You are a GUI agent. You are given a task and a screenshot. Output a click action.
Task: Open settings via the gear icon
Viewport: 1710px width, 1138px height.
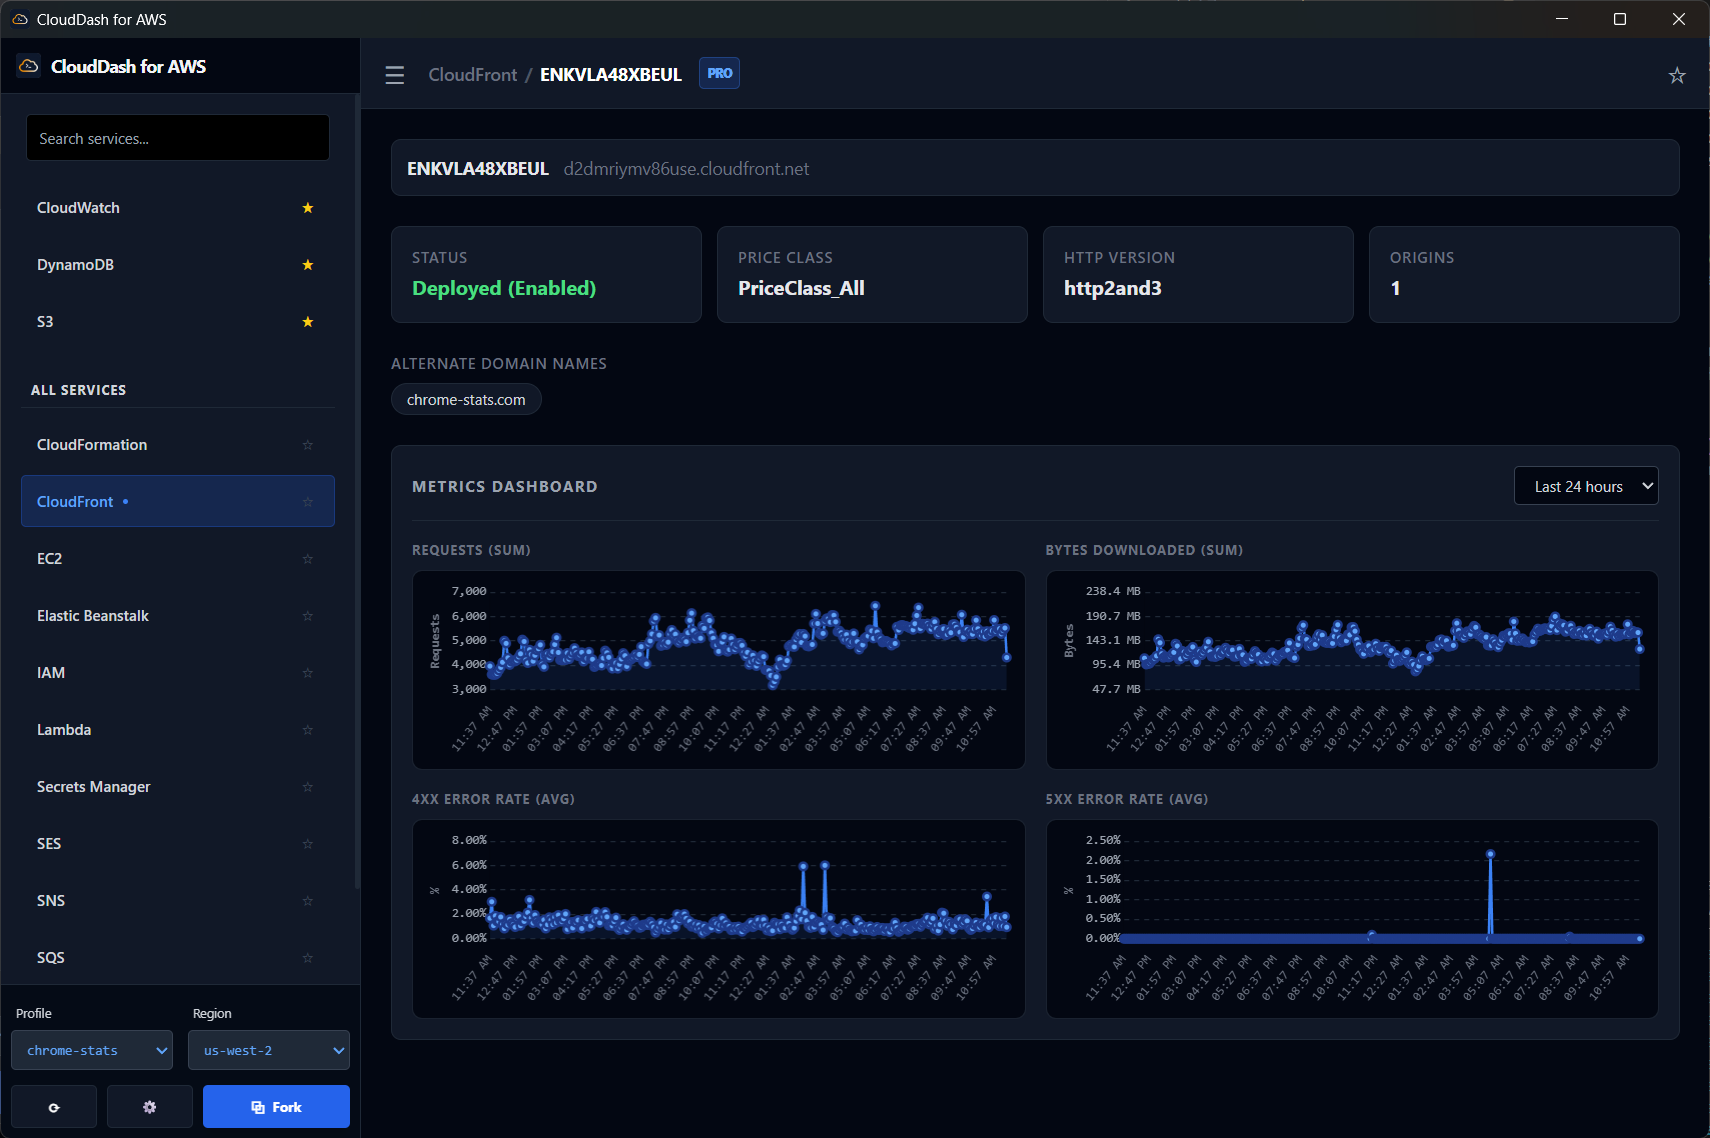pyautogui.click(x=149, y=1106)
